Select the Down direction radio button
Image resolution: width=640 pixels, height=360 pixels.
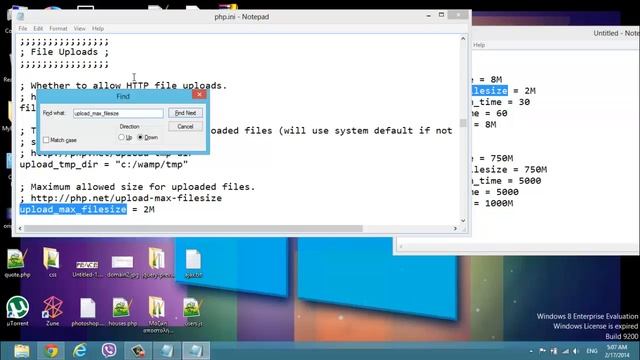(140, 138)
